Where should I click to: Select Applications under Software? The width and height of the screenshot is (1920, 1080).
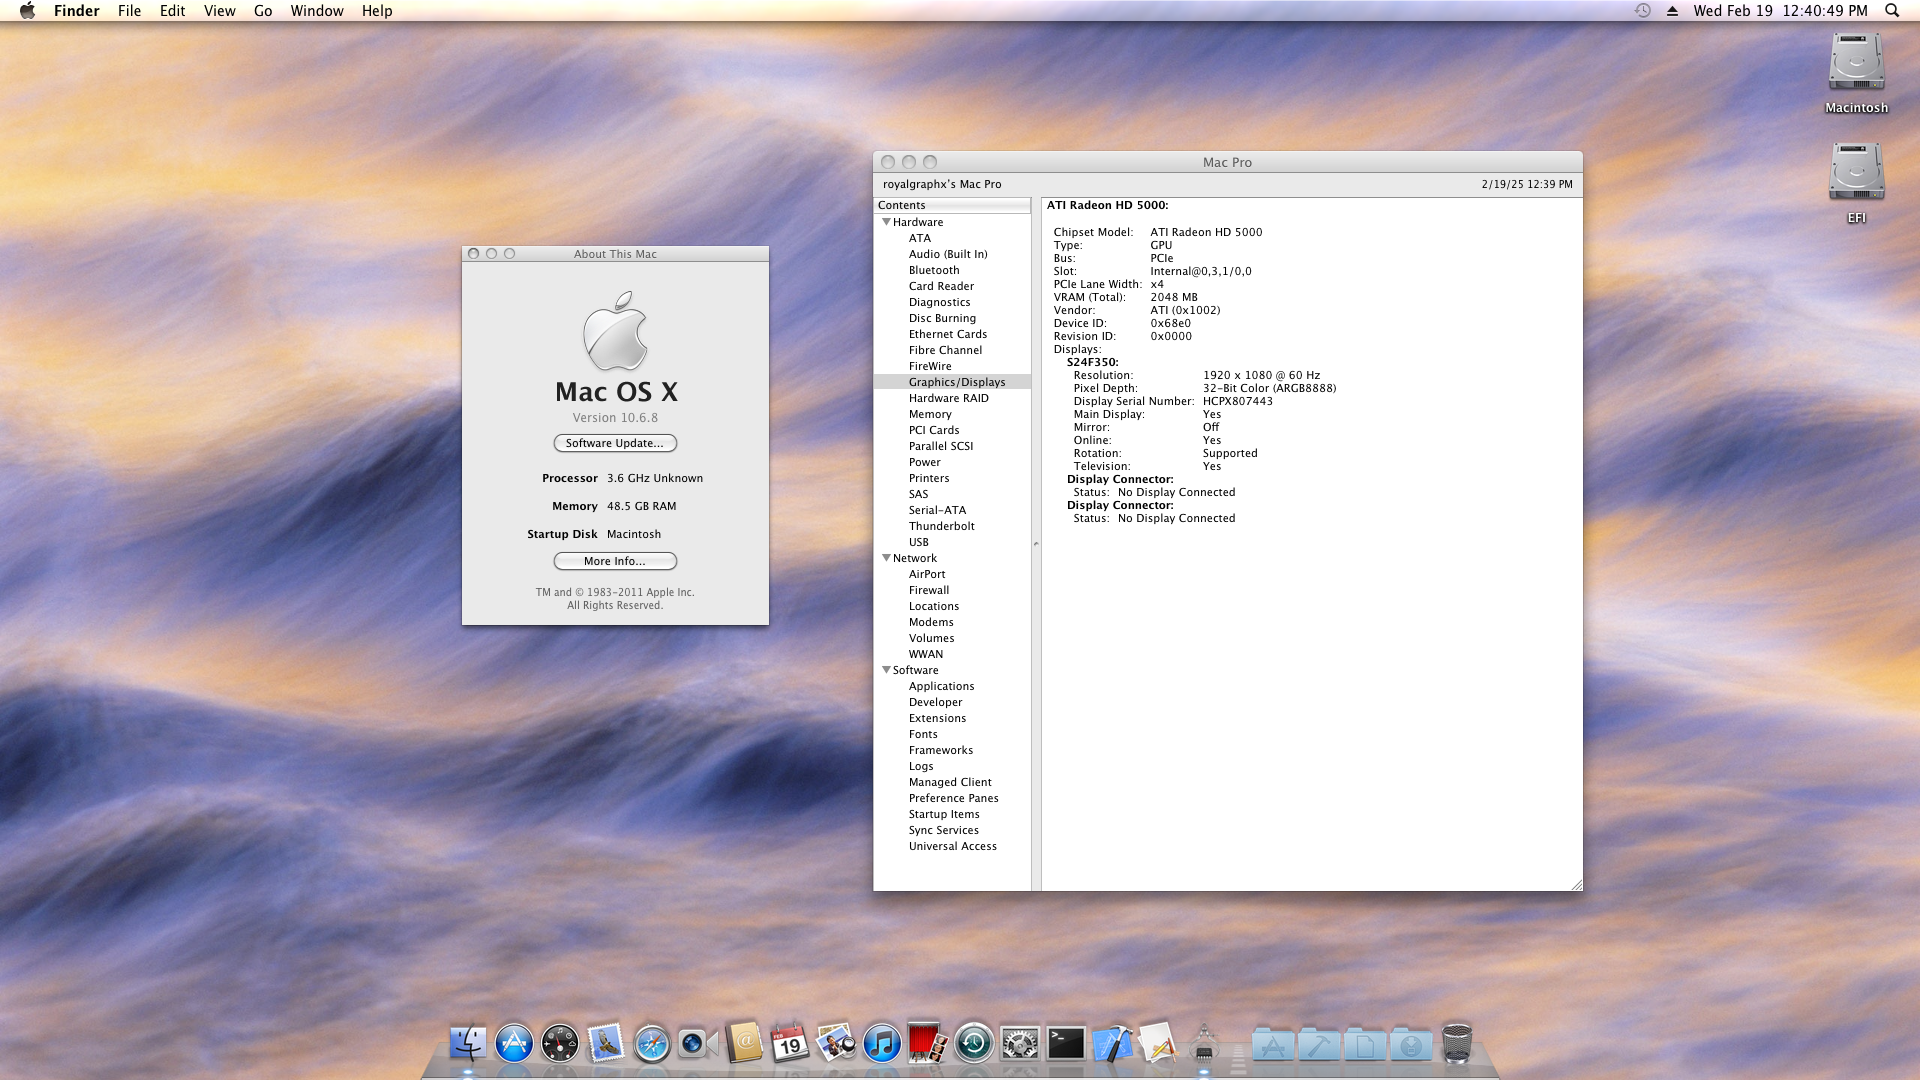(x=952, y=686)
